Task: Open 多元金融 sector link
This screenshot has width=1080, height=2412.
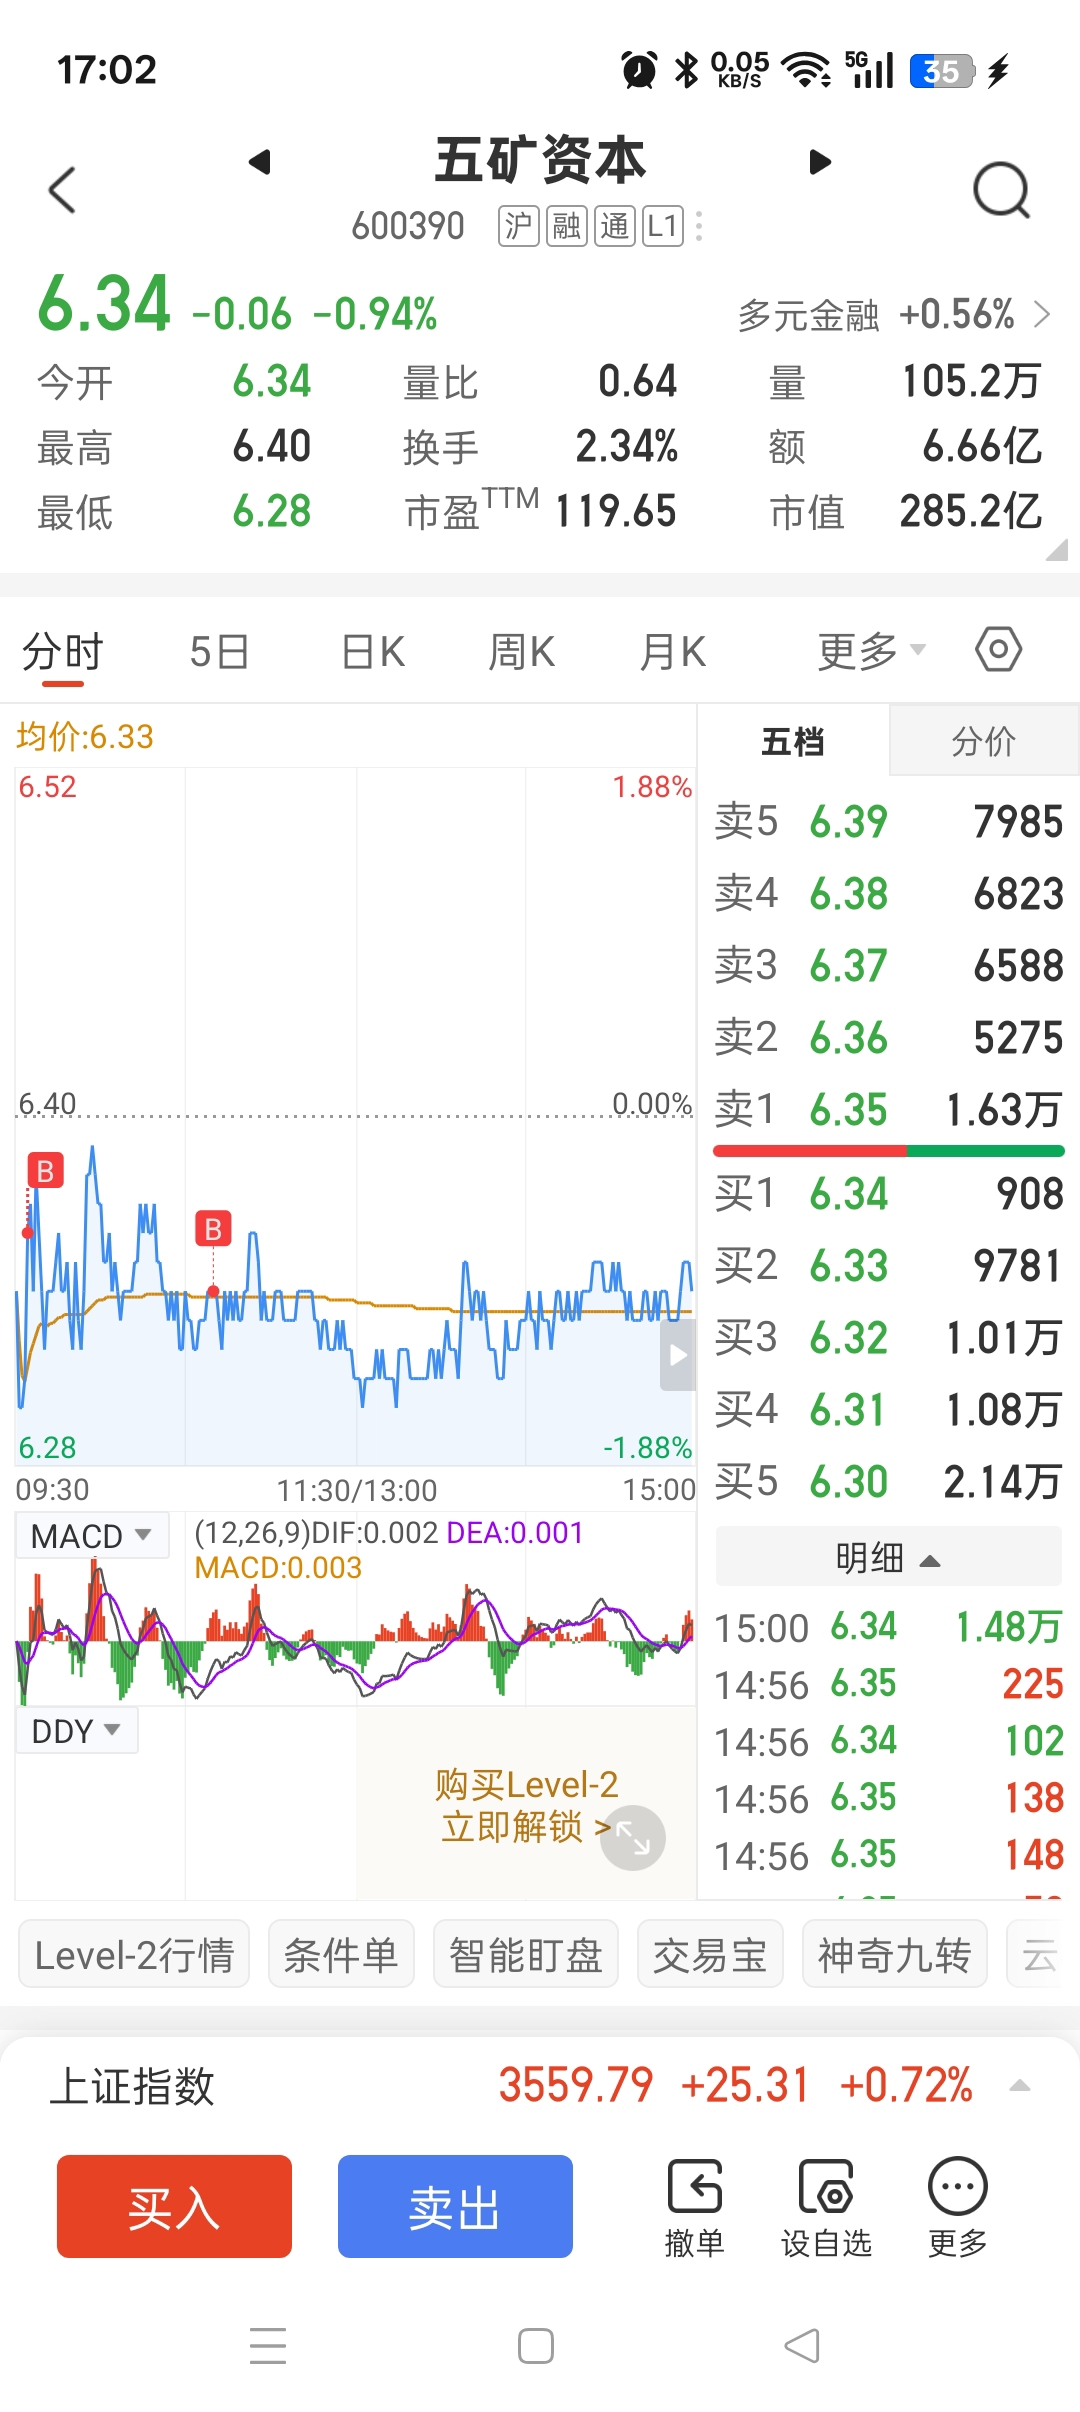Action: (x=894, y=315)
